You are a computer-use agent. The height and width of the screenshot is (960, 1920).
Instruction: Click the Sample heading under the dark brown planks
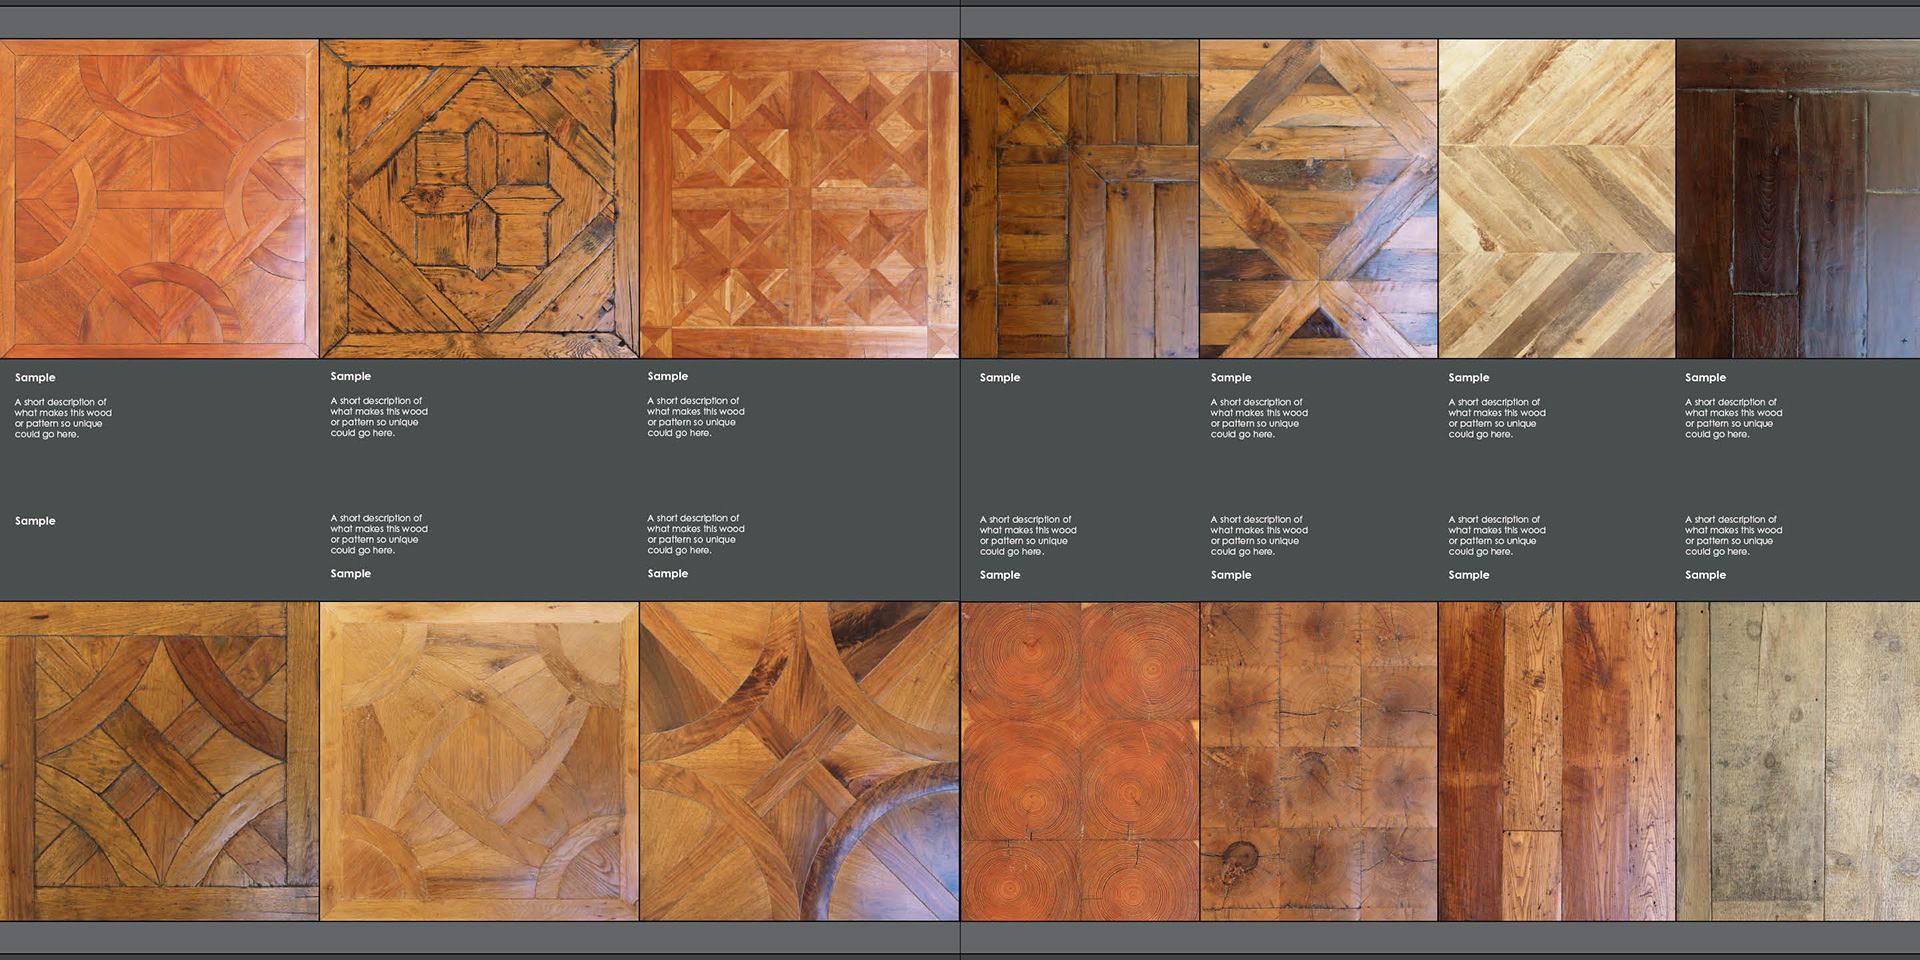tap(1706, 378)
